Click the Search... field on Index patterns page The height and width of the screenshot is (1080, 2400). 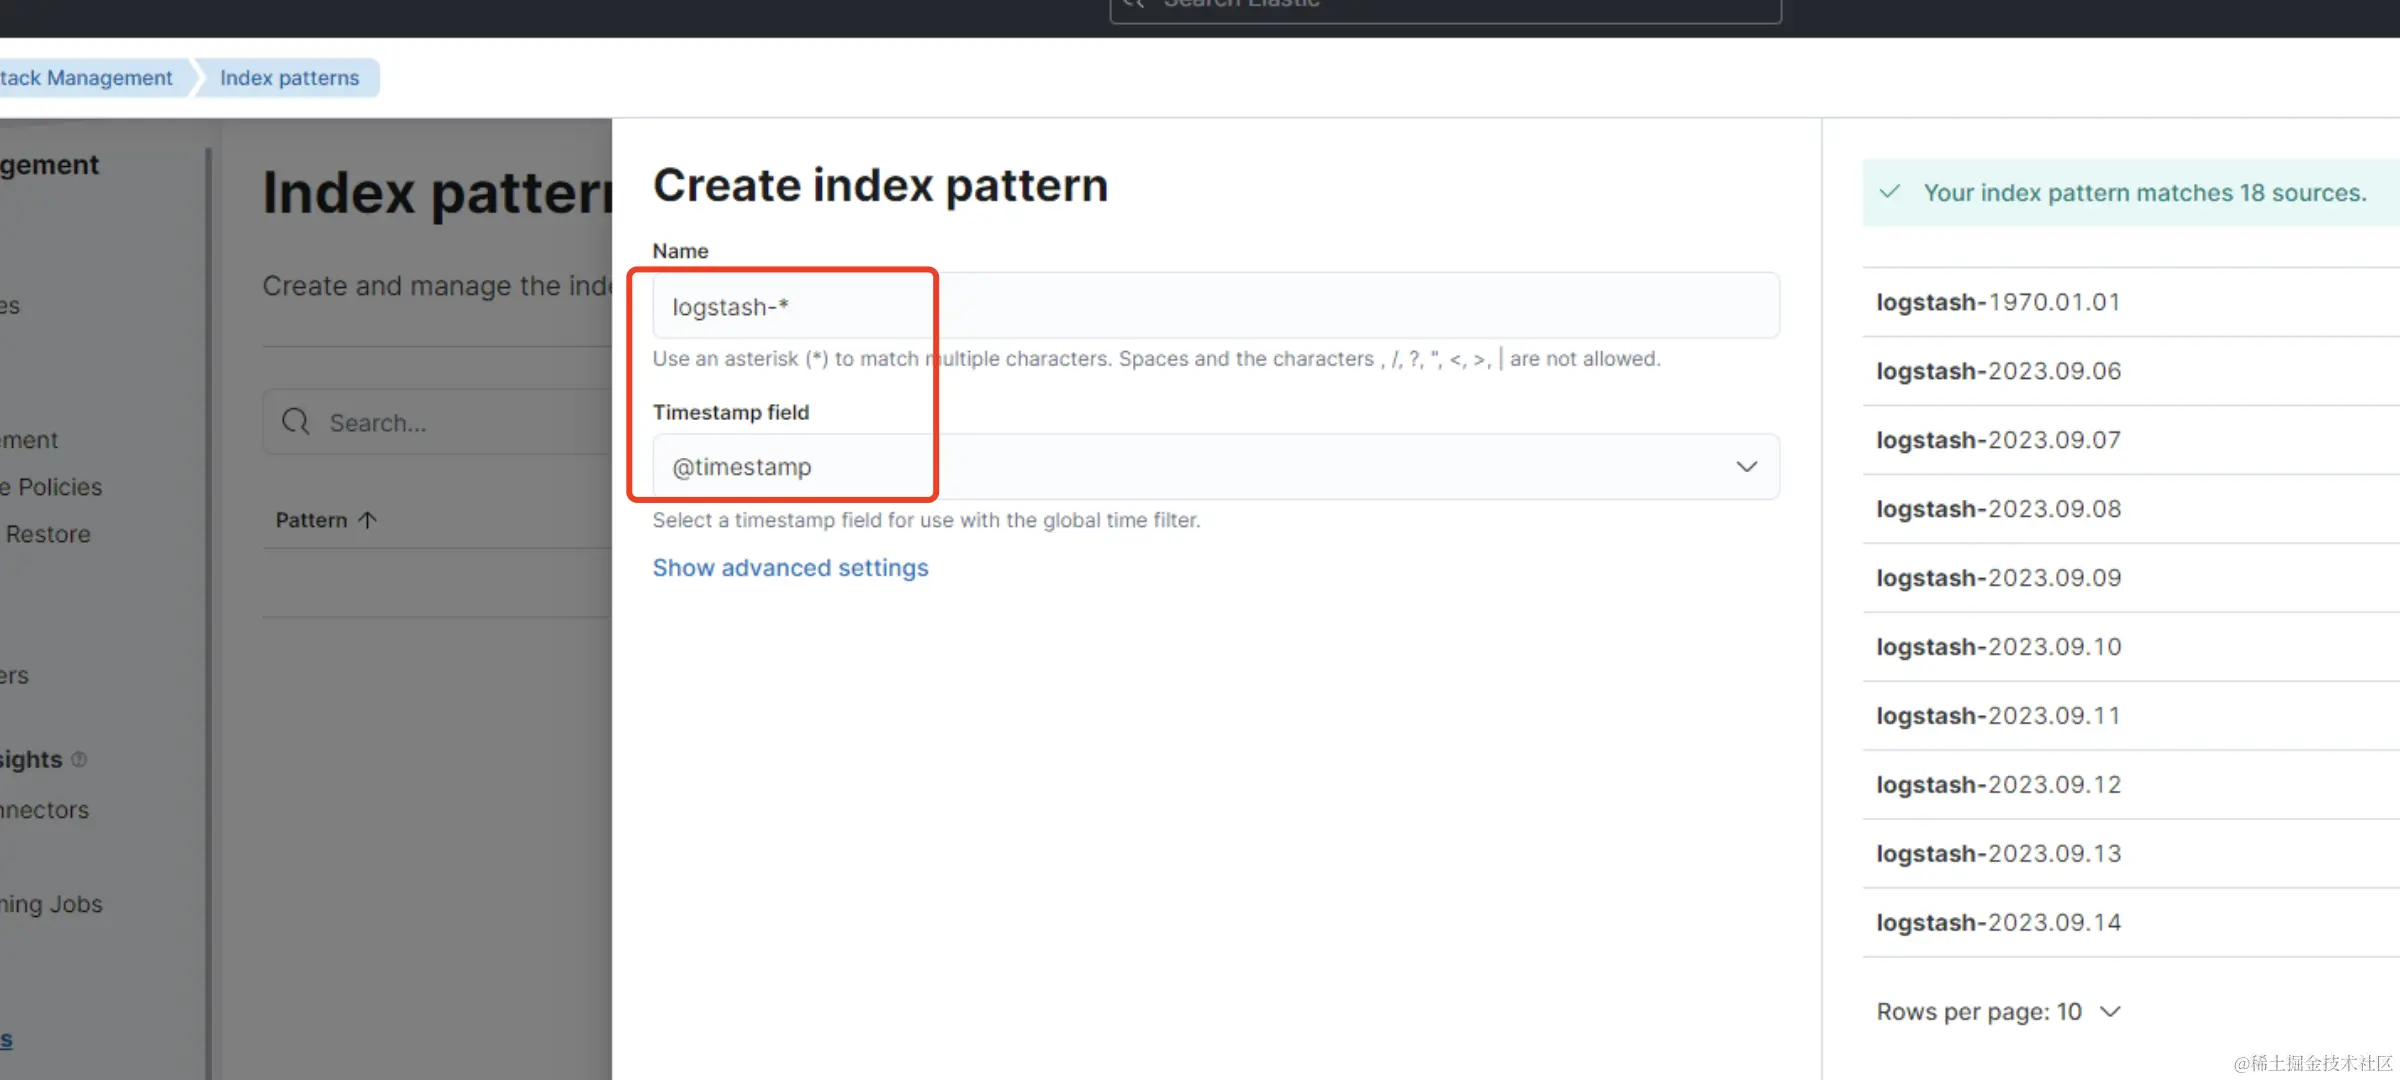pyautogui.click(x=437, y=422)
